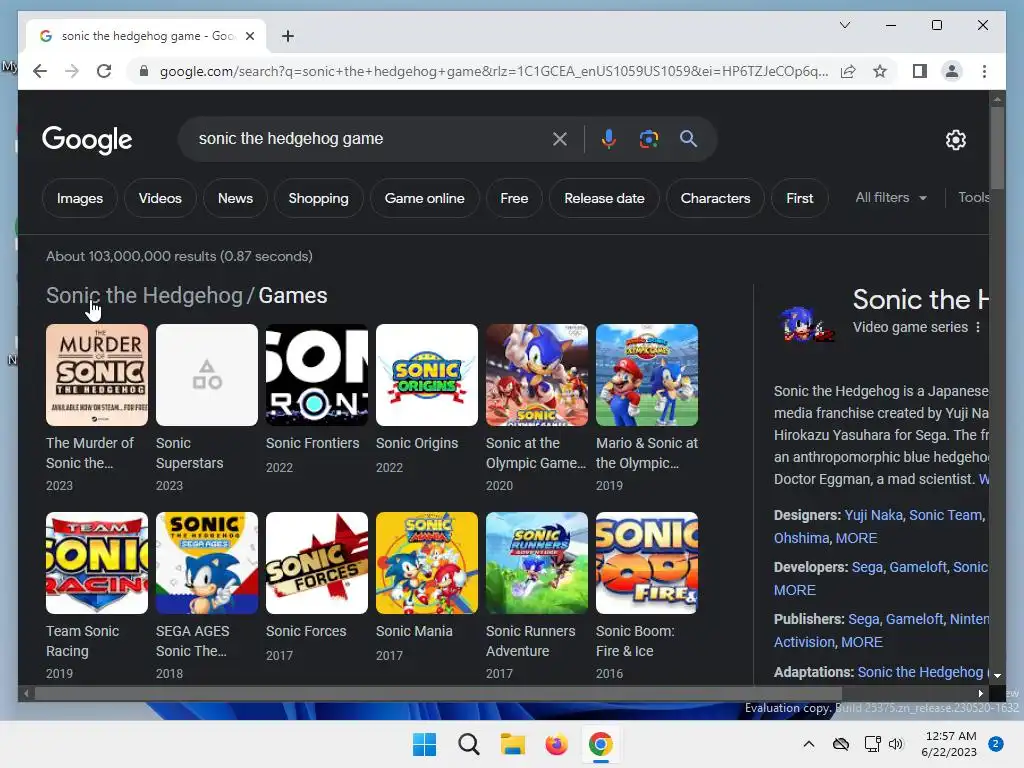Viewport: 1024px width, 768px height.
Task: Open Sonic Runners Adventure card
Action: (x=537, y=596)
